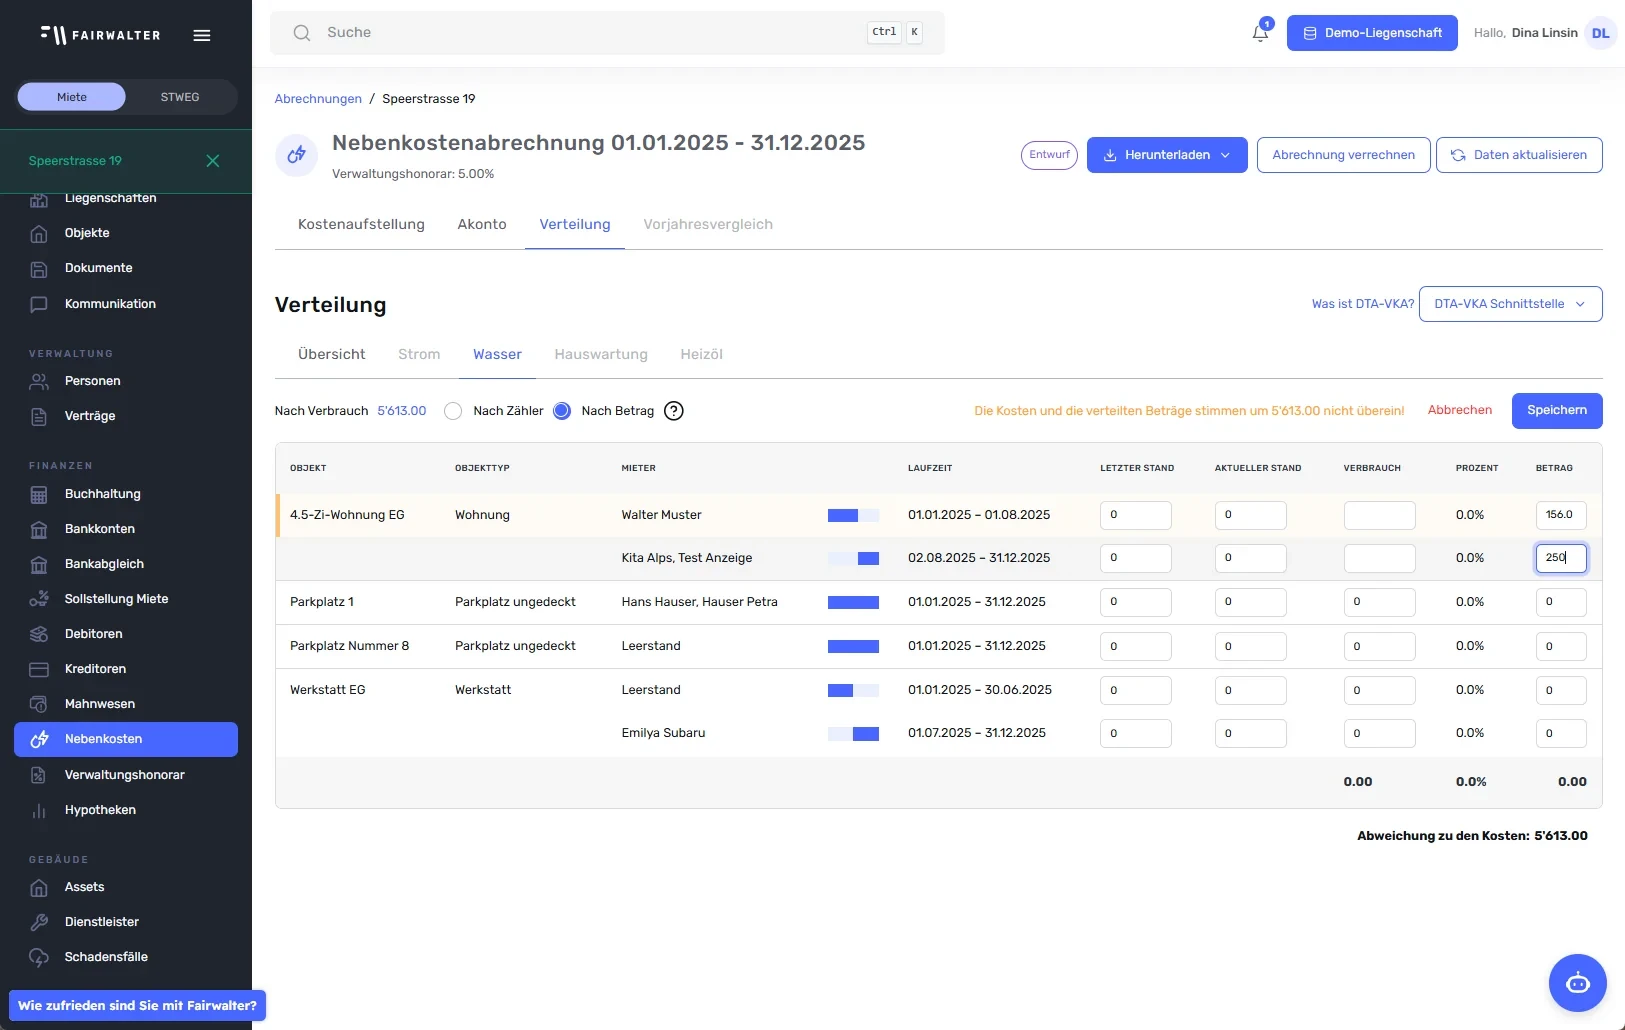Close the Speerstrasse 19 property filter
This screenshot has width=1625, height=1030.
point(213,161)
